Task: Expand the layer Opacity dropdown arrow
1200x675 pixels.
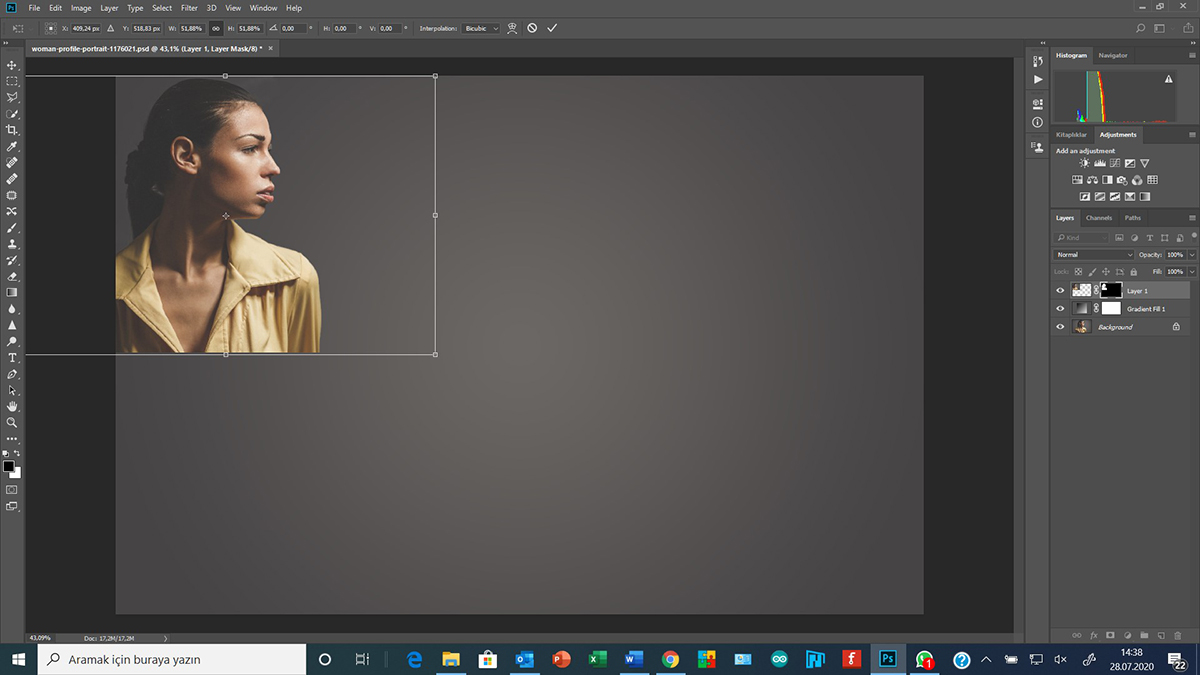Action: (x=1192, y=255)
